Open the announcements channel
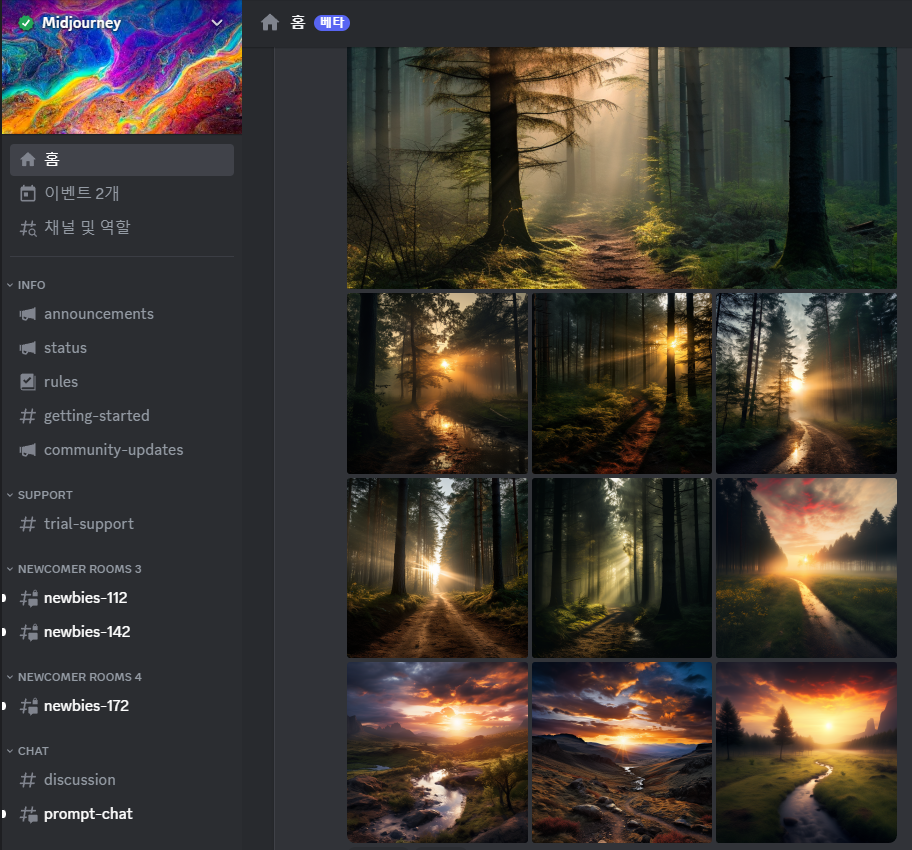Screen dimensions: 912x850 tap(122, 314)
